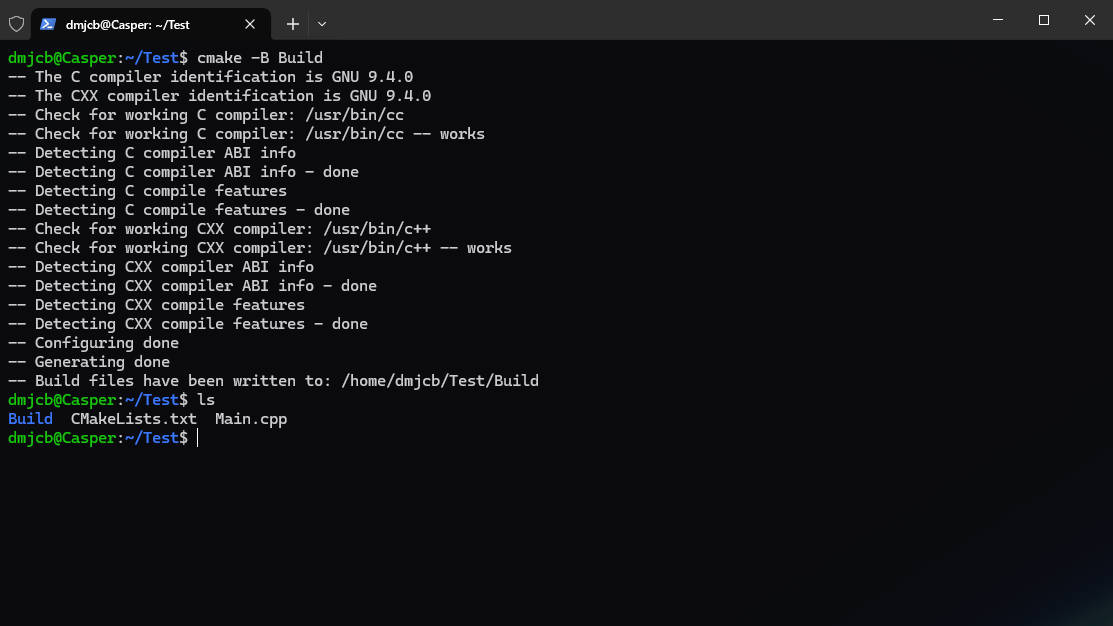Click the PowerShell-style tab profile icon

(48, 24)
